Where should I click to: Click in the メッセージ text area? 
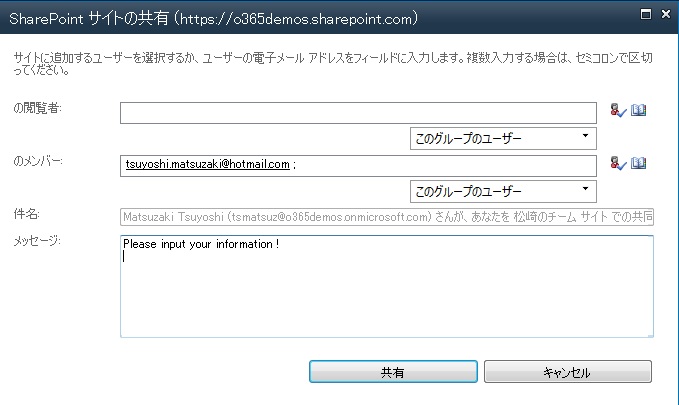tap(387, 286)
